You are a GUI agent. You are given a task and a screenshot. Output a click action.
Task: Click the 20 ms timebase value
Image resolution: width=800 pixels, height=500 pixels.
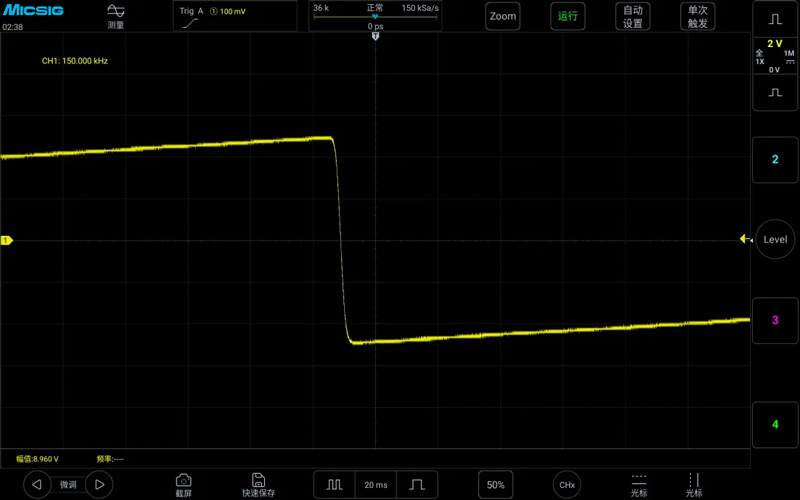pyautogui.click(x=376, y=485)
